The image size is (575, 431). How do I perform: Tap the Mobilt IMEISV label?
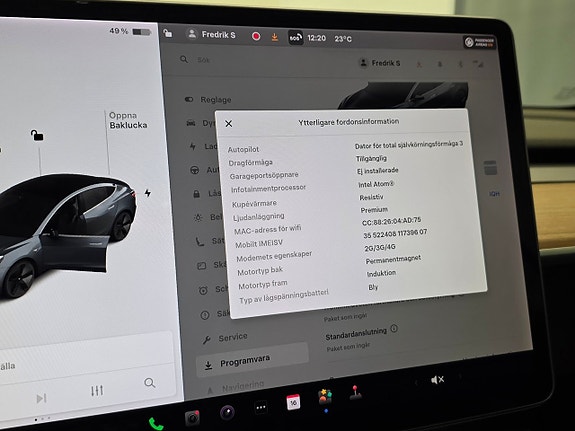(259, 244)
